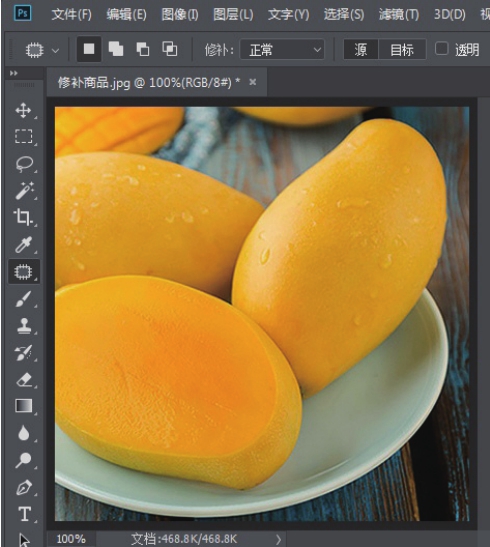Choose the Crop tool
Image resolution: width=490 pixels, height=547 pixels.
pos(23,217)
